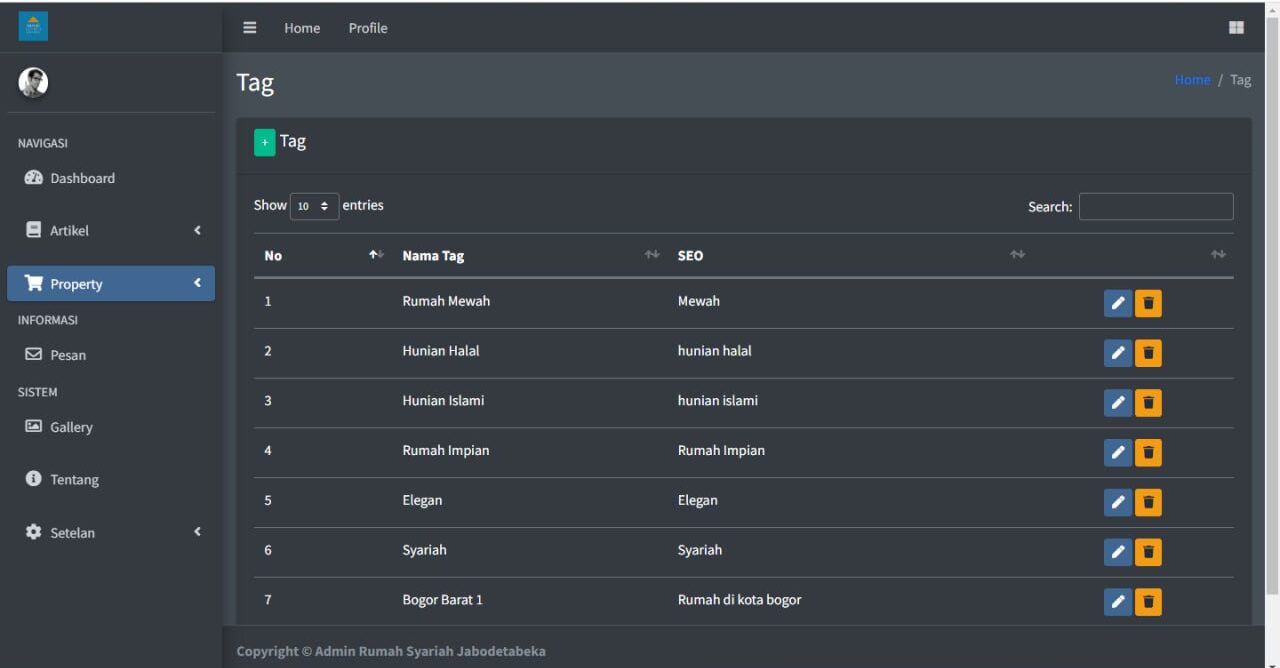Expand the Setelan sidebar menu
1280x668 pixels.
point(110,533)
